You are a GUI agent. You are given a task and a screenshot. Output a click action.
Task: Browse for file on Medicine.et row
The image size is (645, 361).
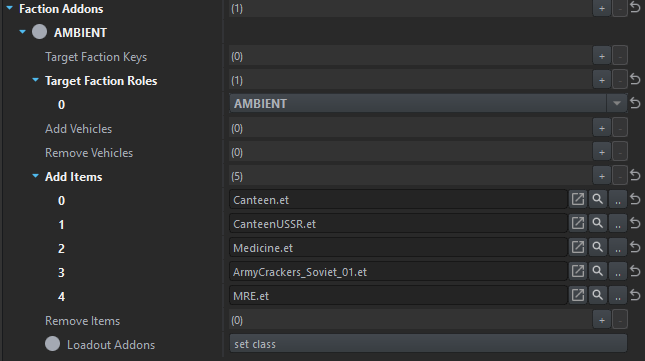tap(618, 247)
